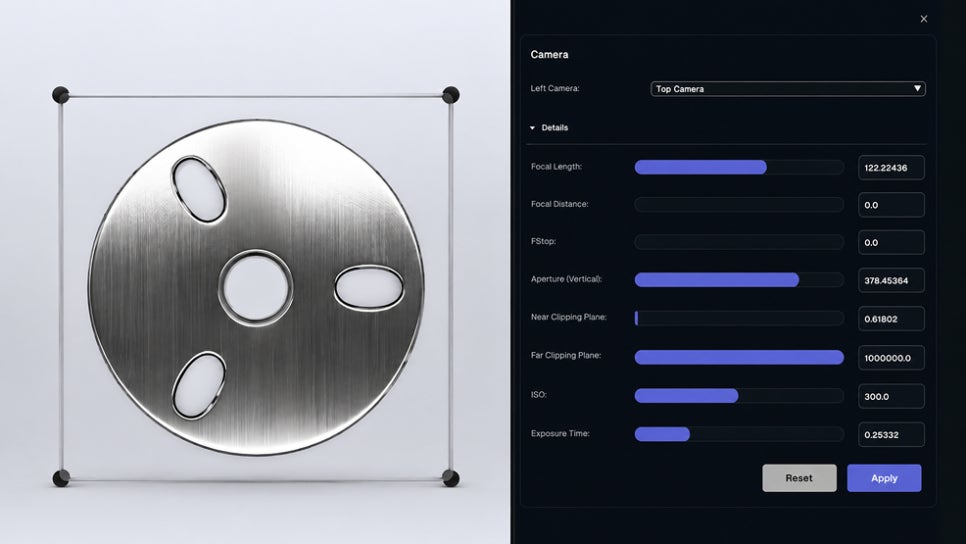Open the Left Camera dropdown
The width and height of the screenshot is (966, 544).
click(788, 89)
